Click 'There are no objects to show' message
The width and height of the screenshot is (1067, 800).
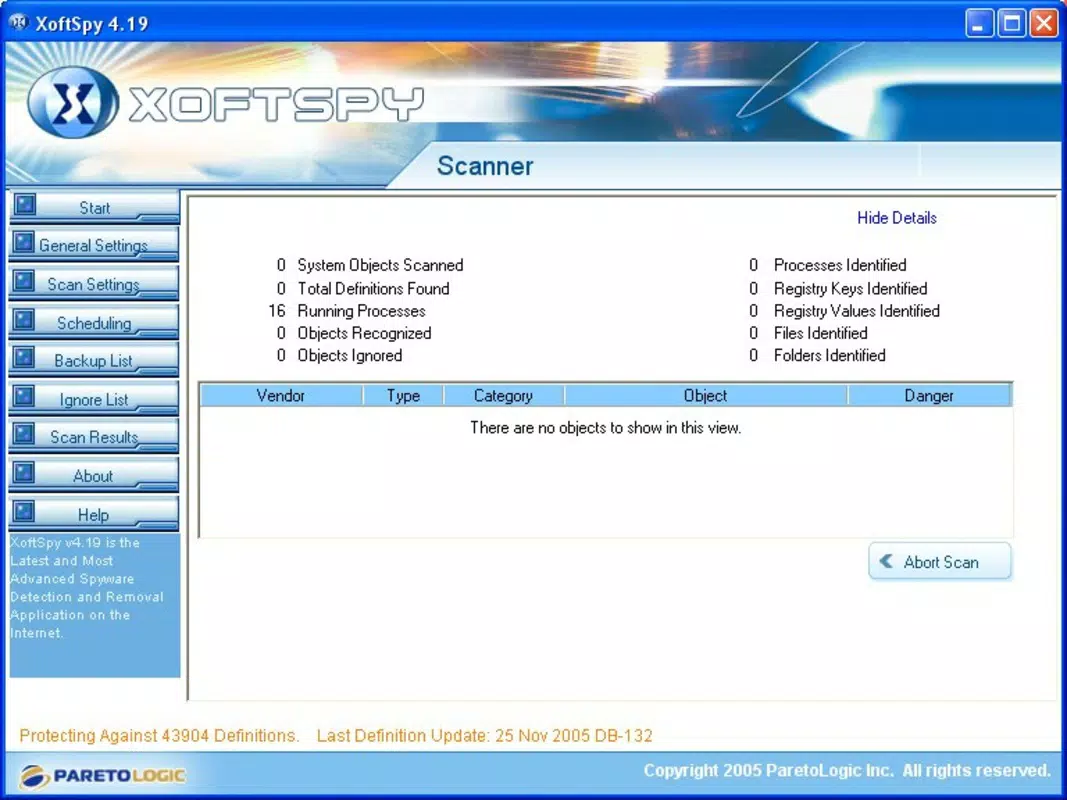point(606,428)
